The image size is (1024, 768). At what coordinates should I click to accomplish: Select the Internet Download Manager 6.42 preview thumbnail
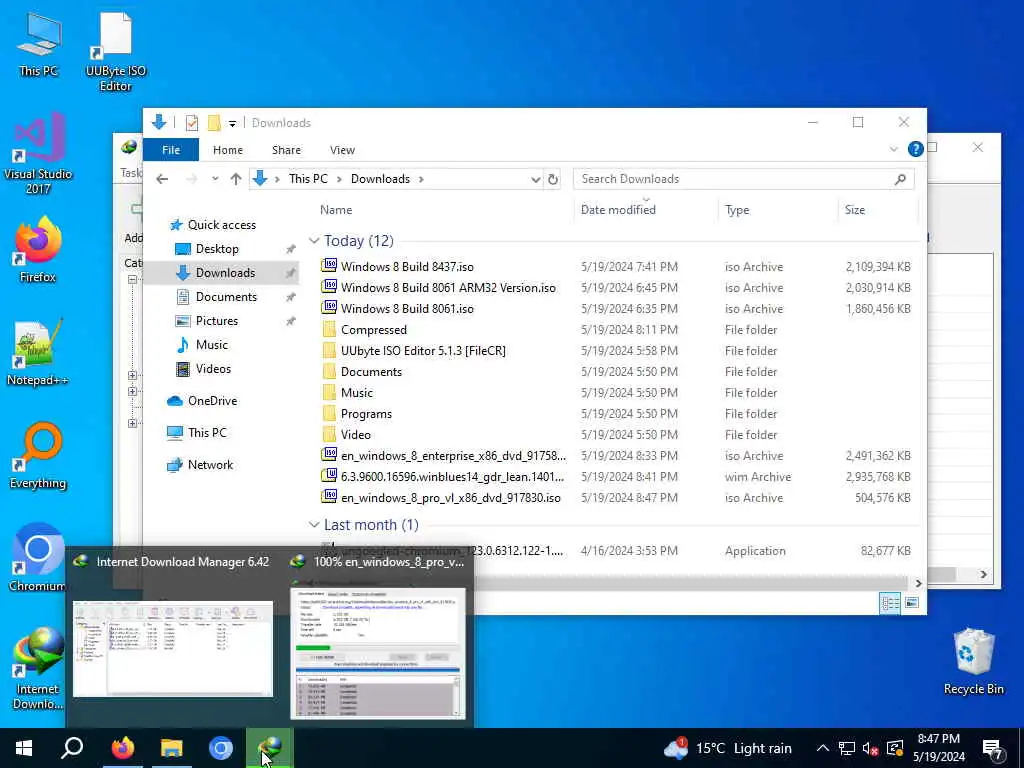172,649
